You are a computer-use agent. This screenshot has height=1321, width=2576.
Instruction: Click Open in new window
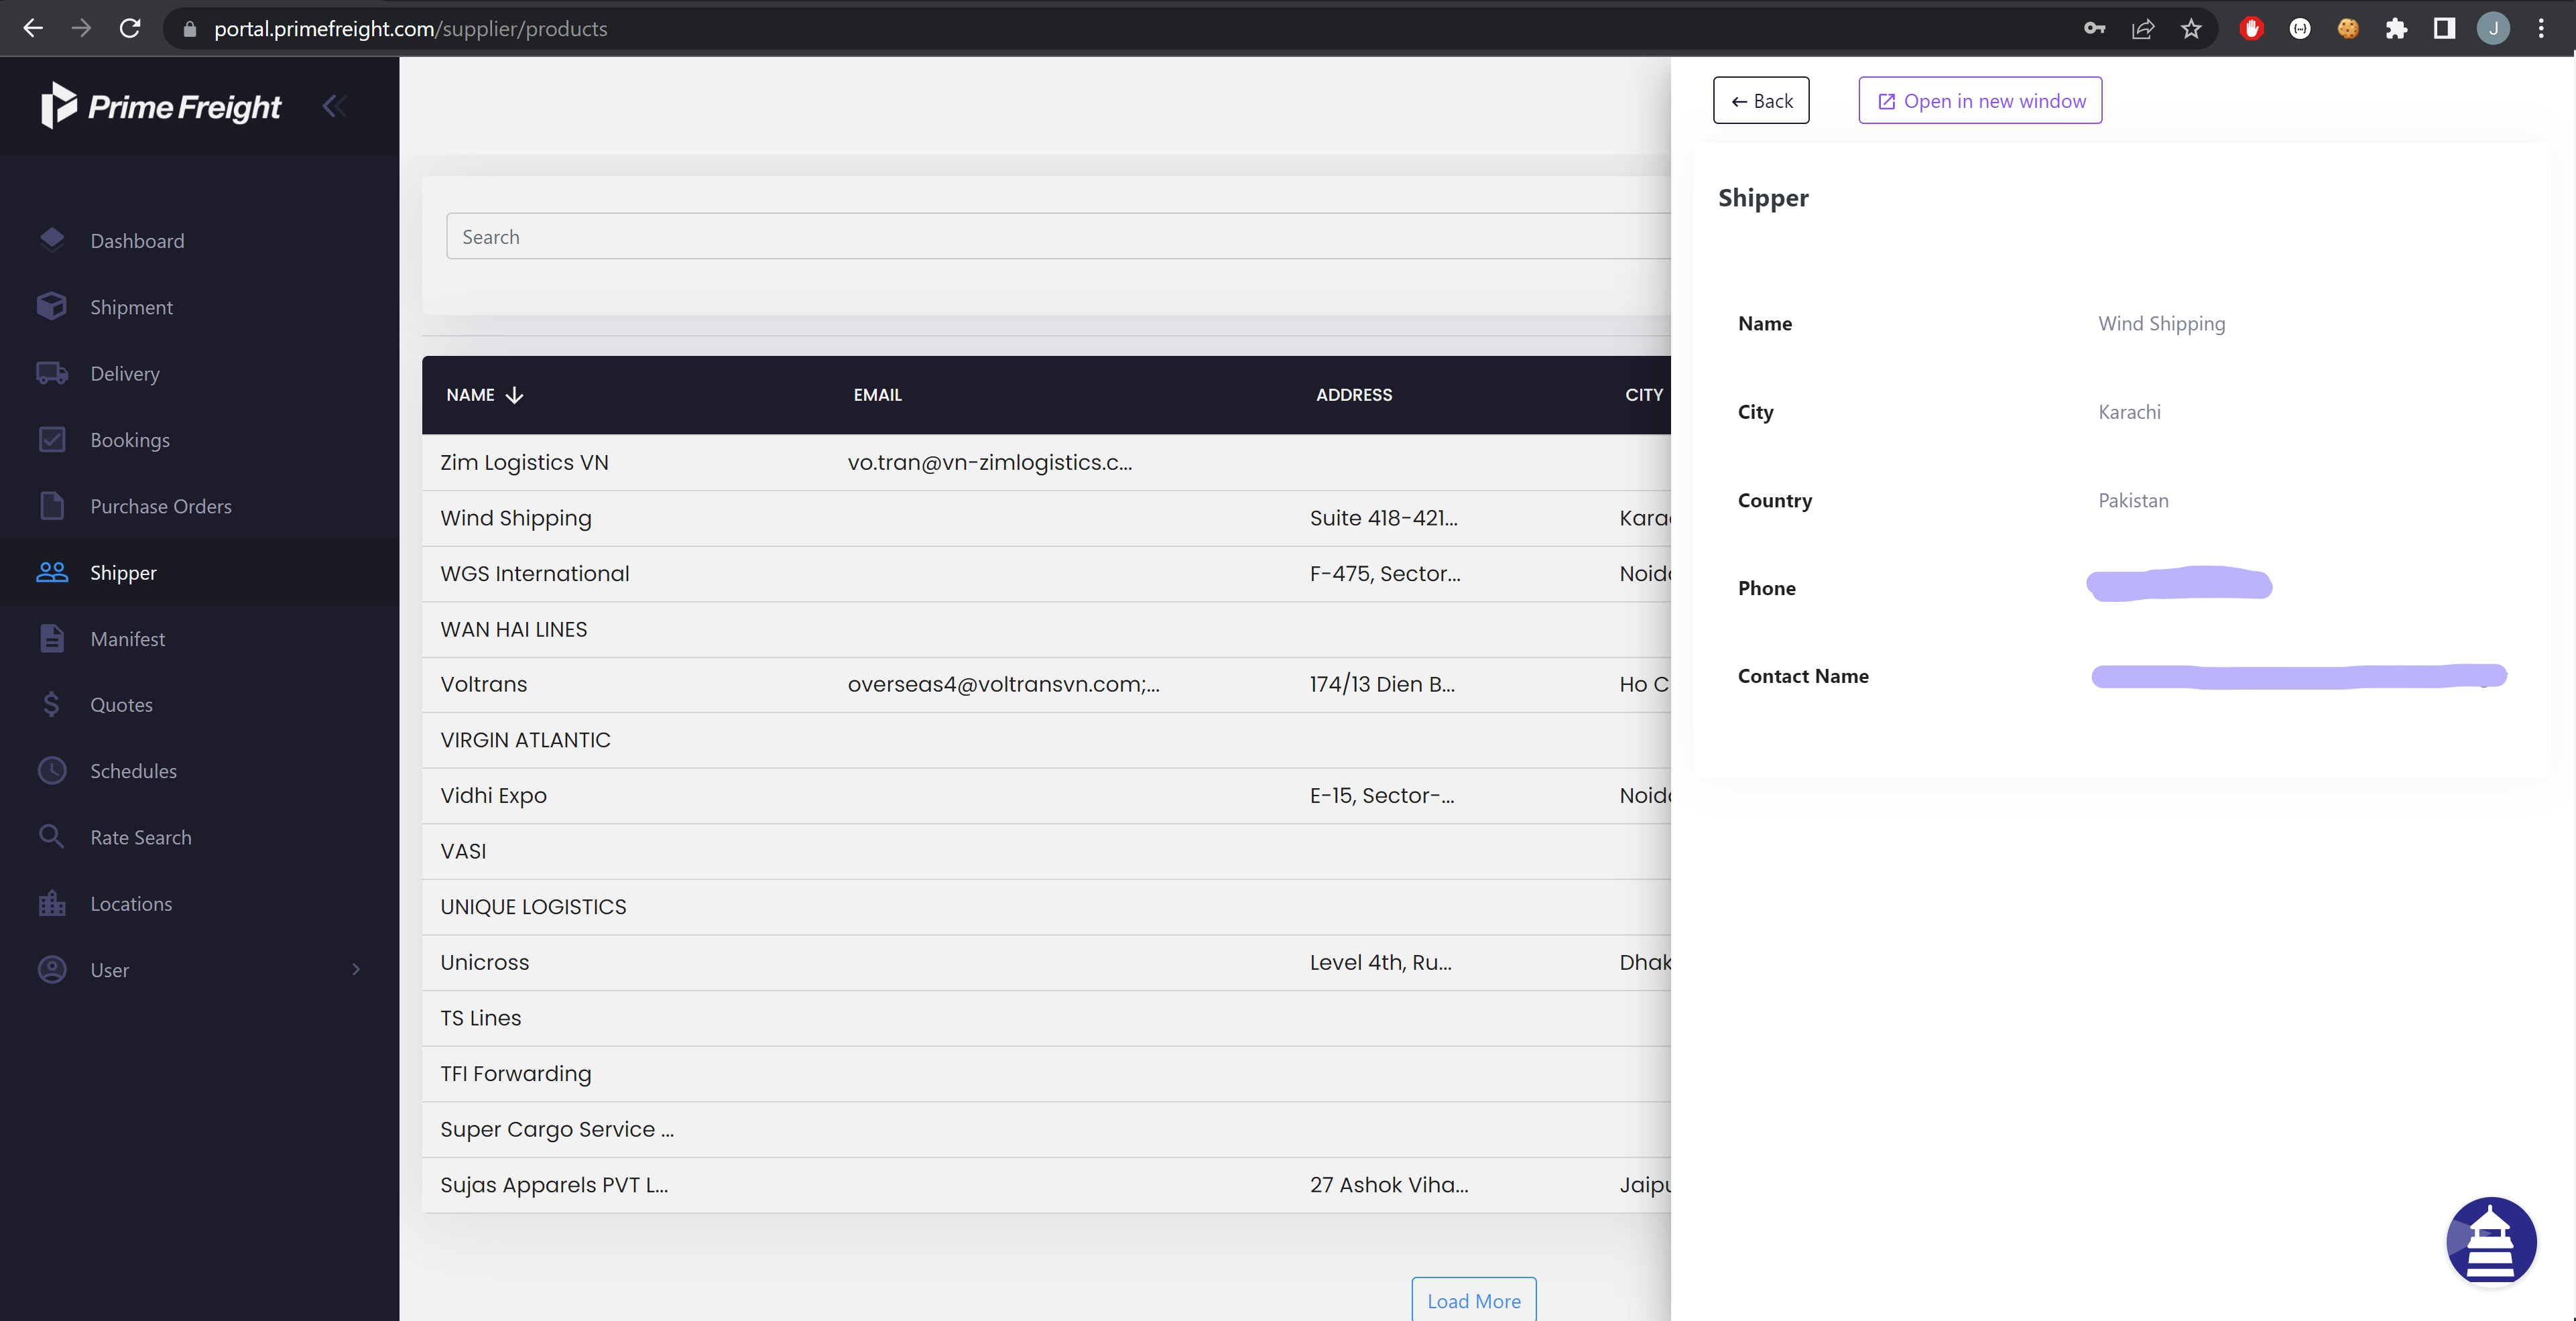(x=1980, y=100)
